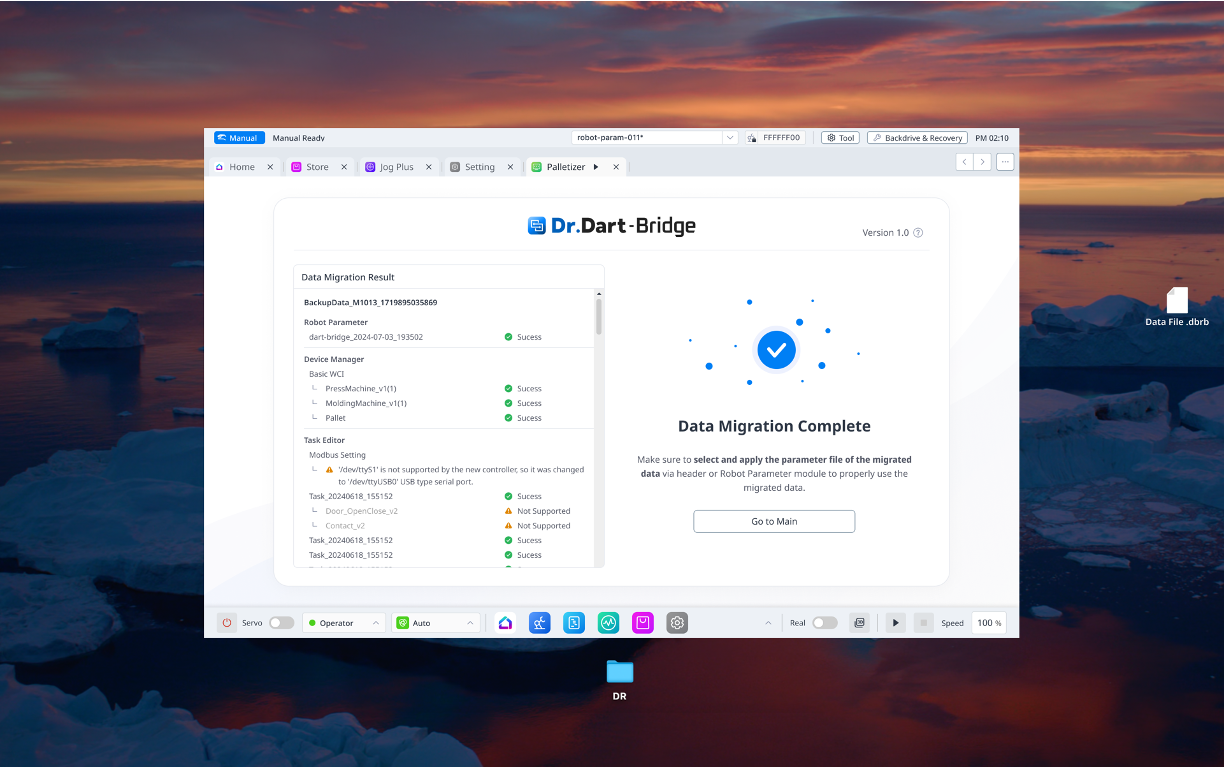Screen dimensions: 1224x768
Task: Open the Task Editor dock icon
Action: click(574, 623)
